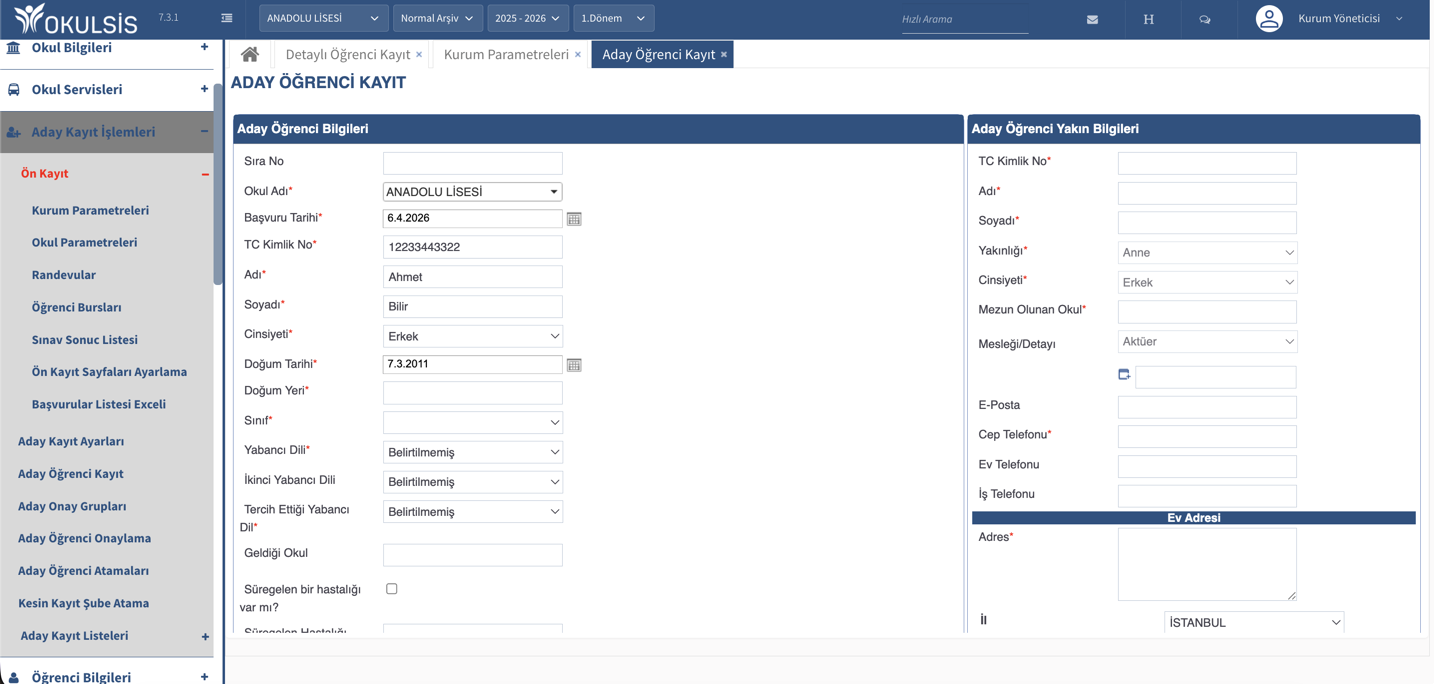This screenshot has width=1435, height=684.
Task: Close the Aday Öğrenci Kayıt tab
Action: pyautogui.click(x=724, y=54)
